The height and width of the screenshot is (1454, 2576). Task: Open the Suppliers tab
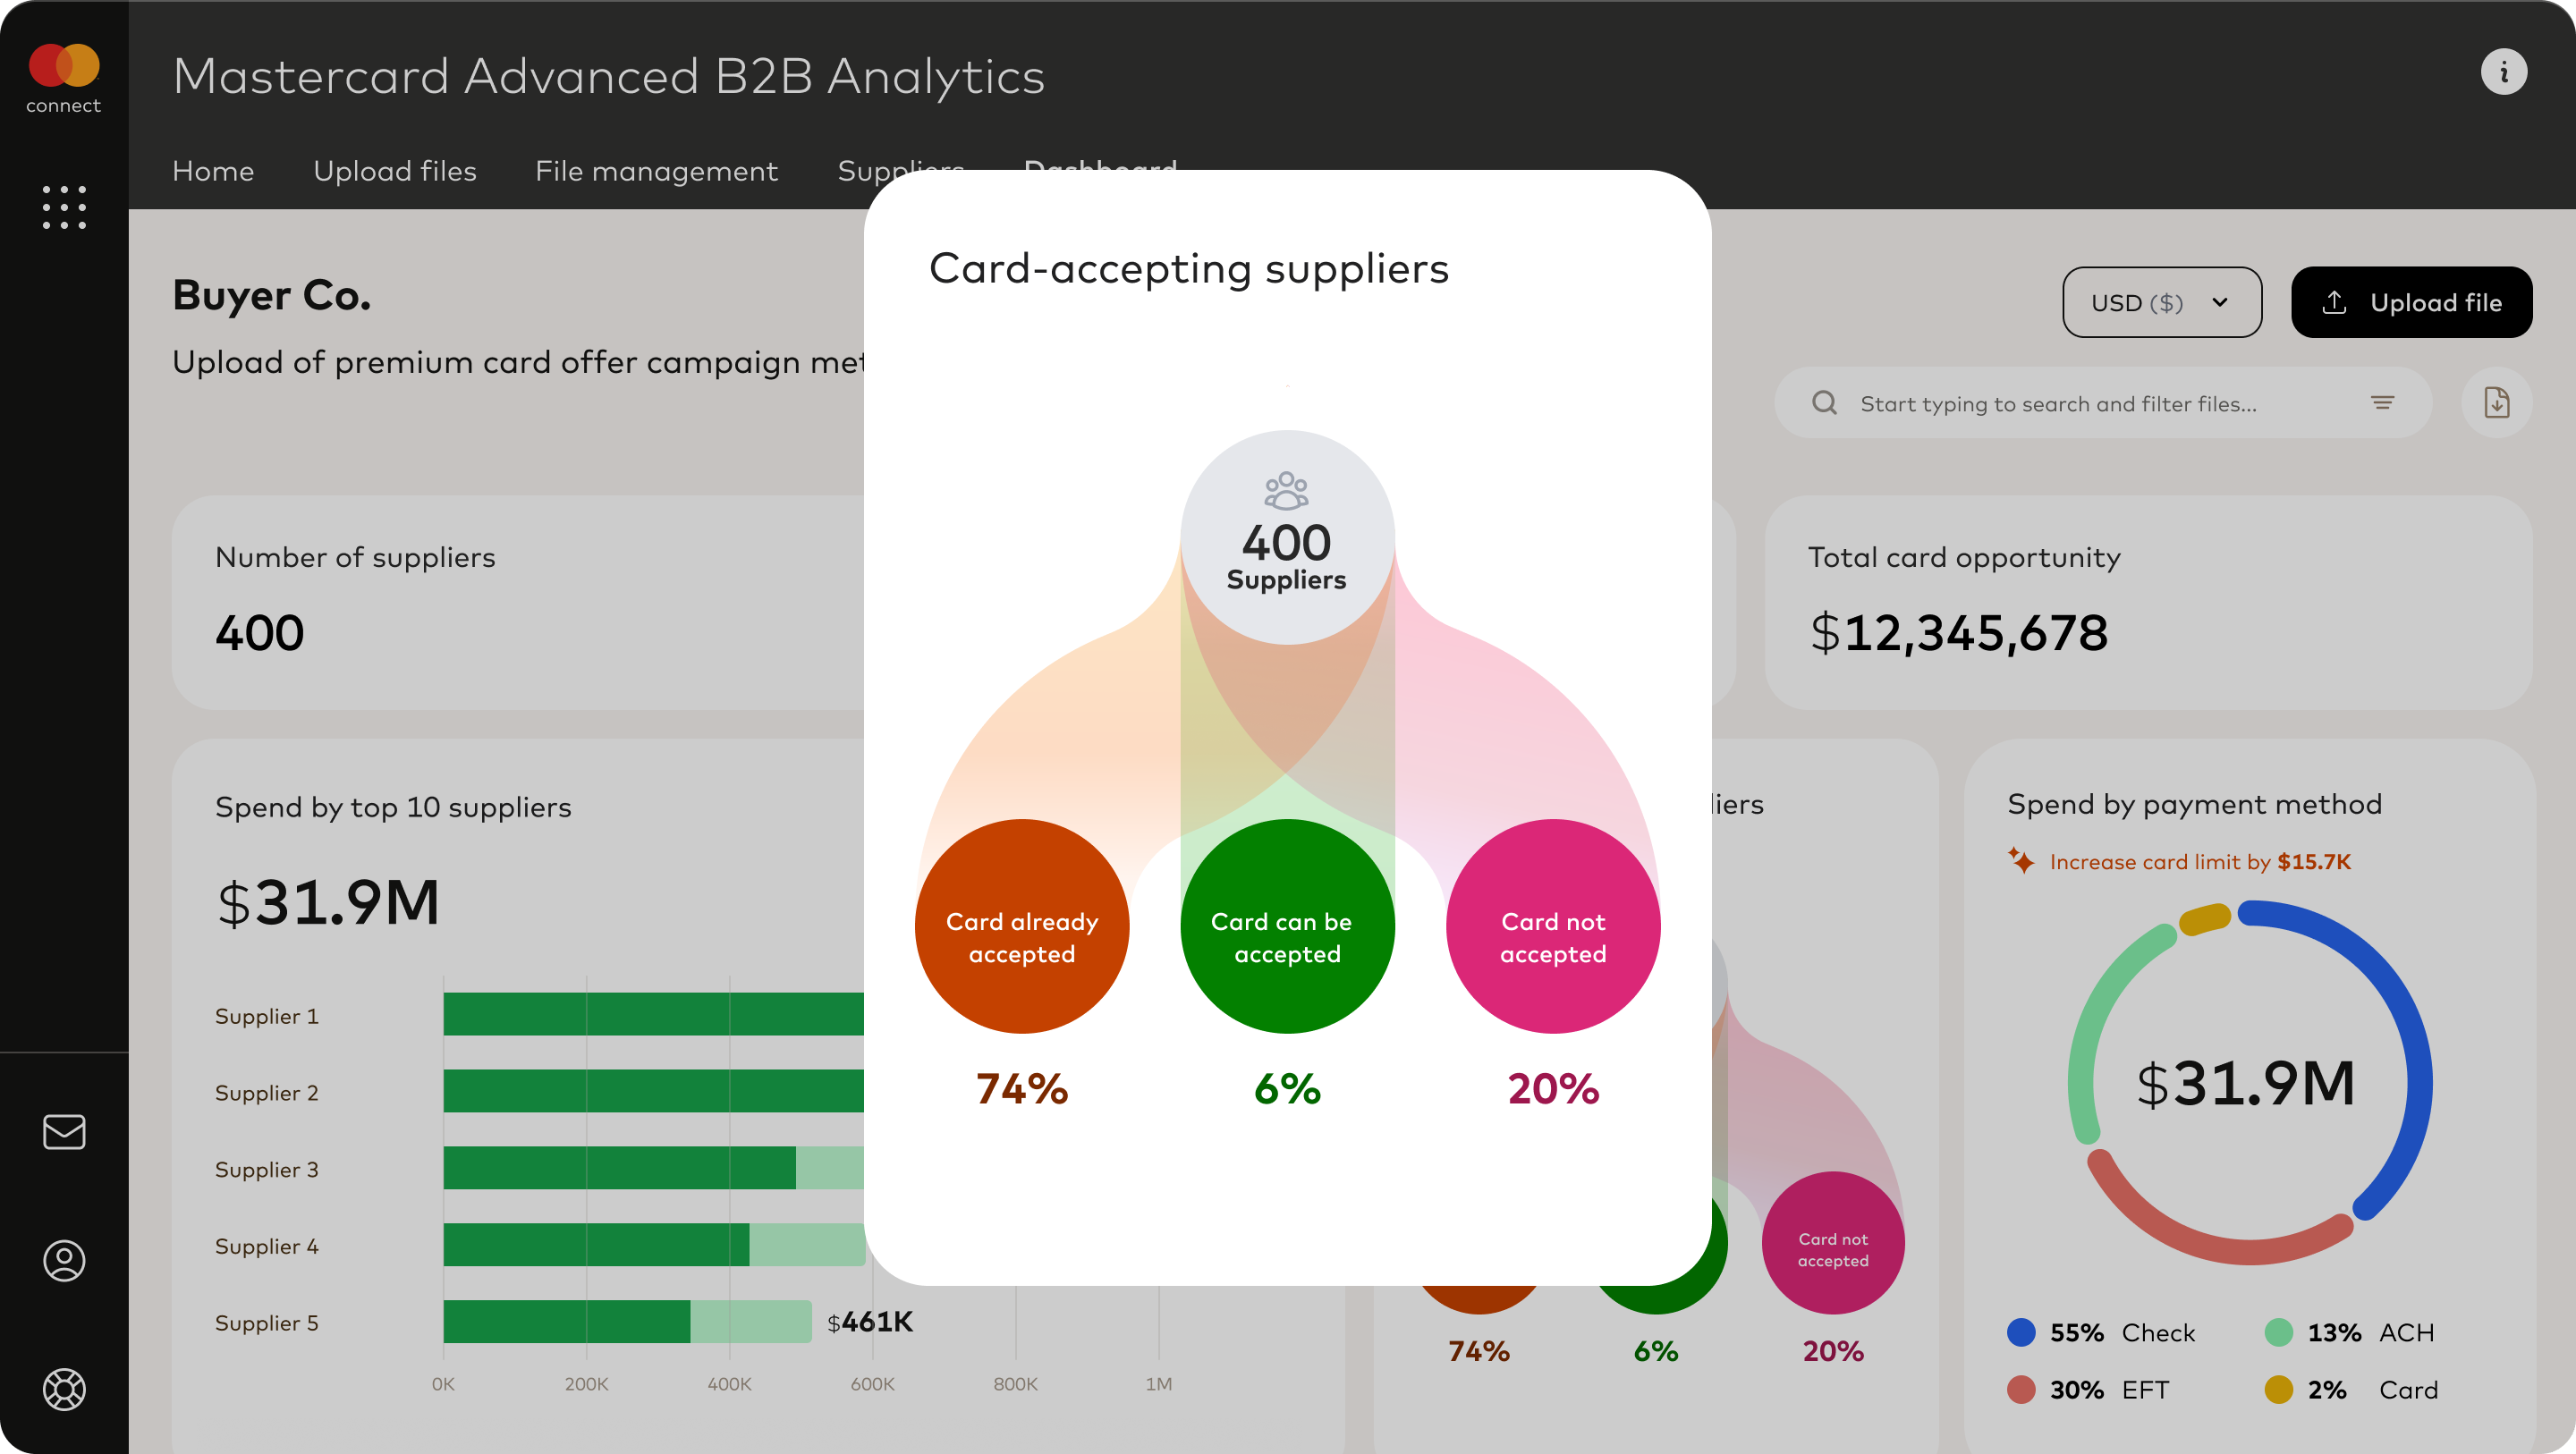click(x=901, y=171)
